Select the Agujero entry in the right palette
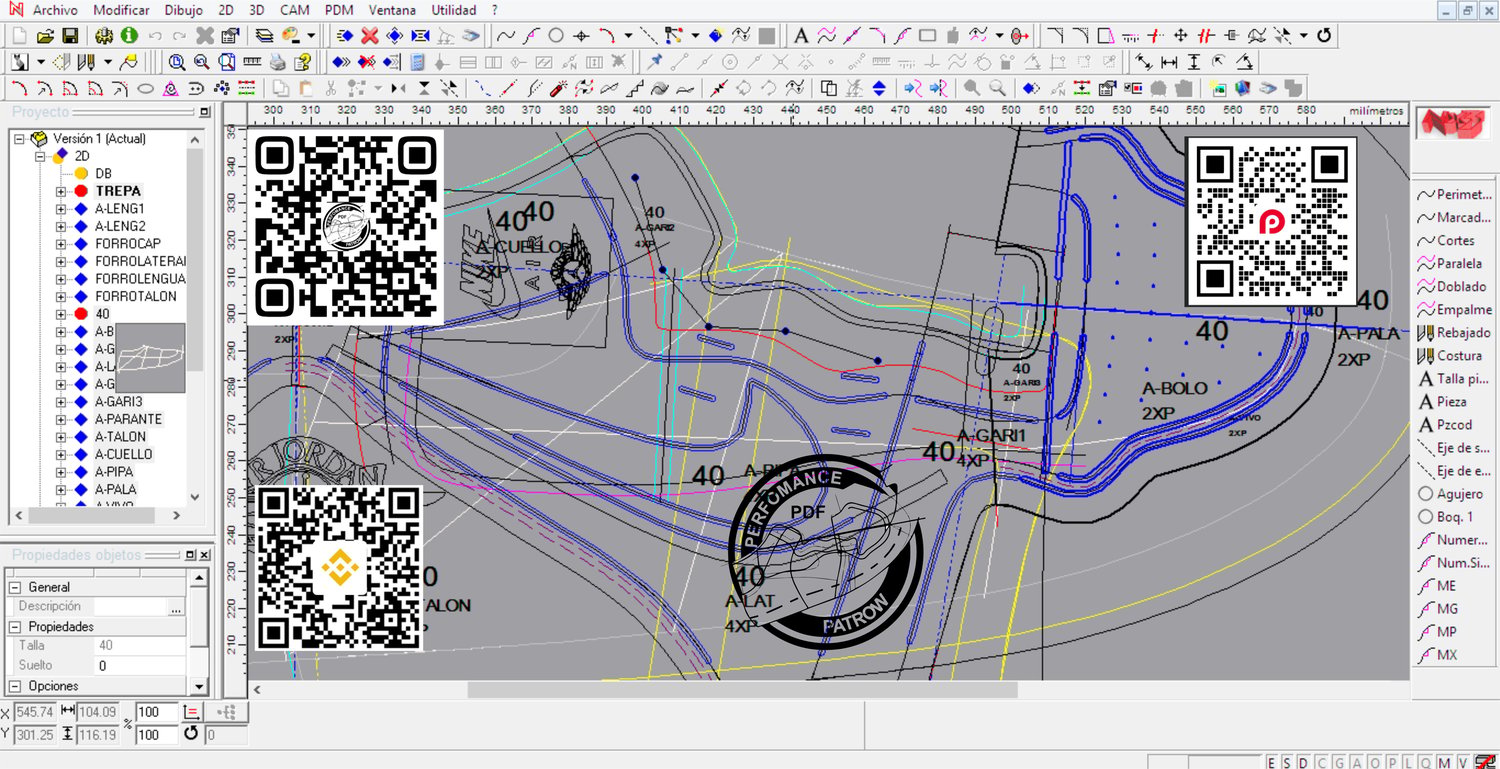 [1451, 494]
